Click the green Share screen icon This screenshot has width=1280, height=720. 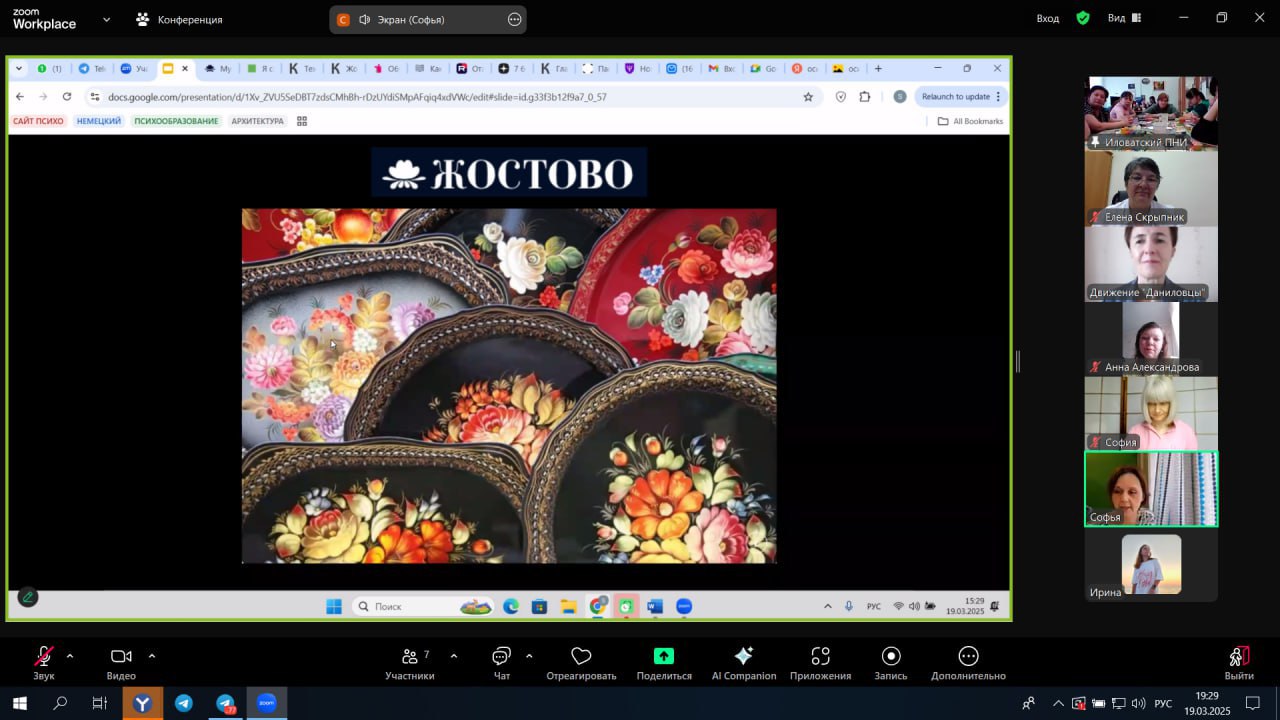(664, 657)
